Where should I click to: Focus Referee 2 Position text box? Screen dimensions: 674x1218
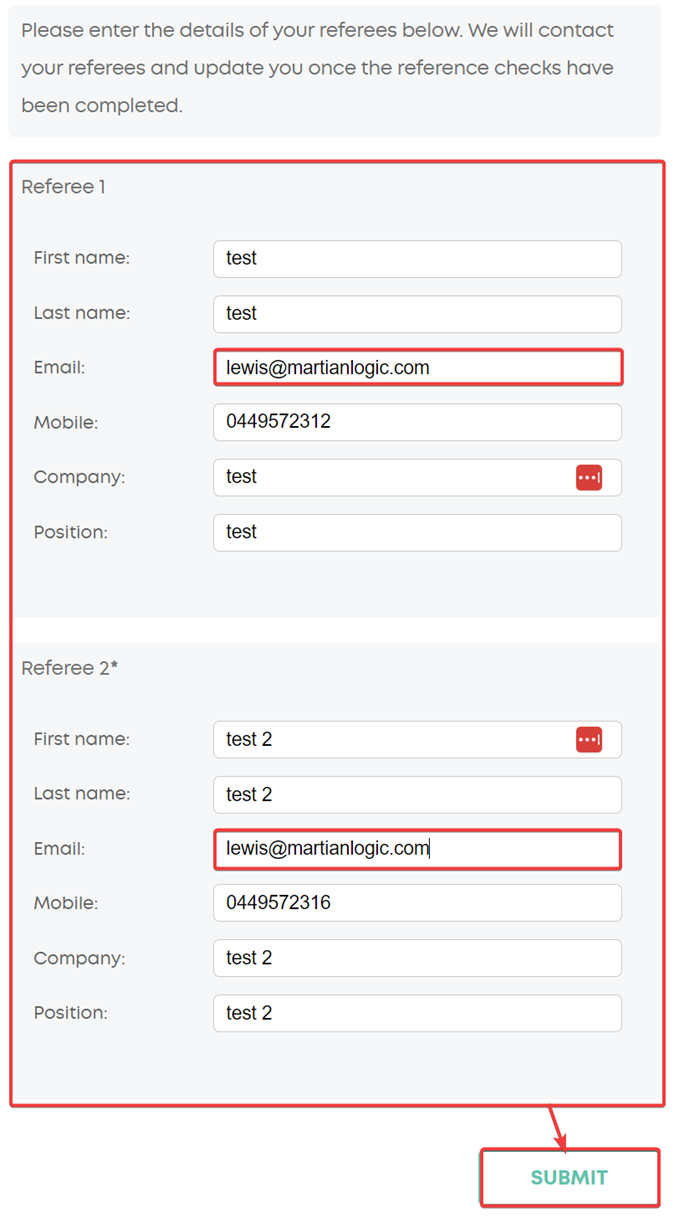[417, 1013]
